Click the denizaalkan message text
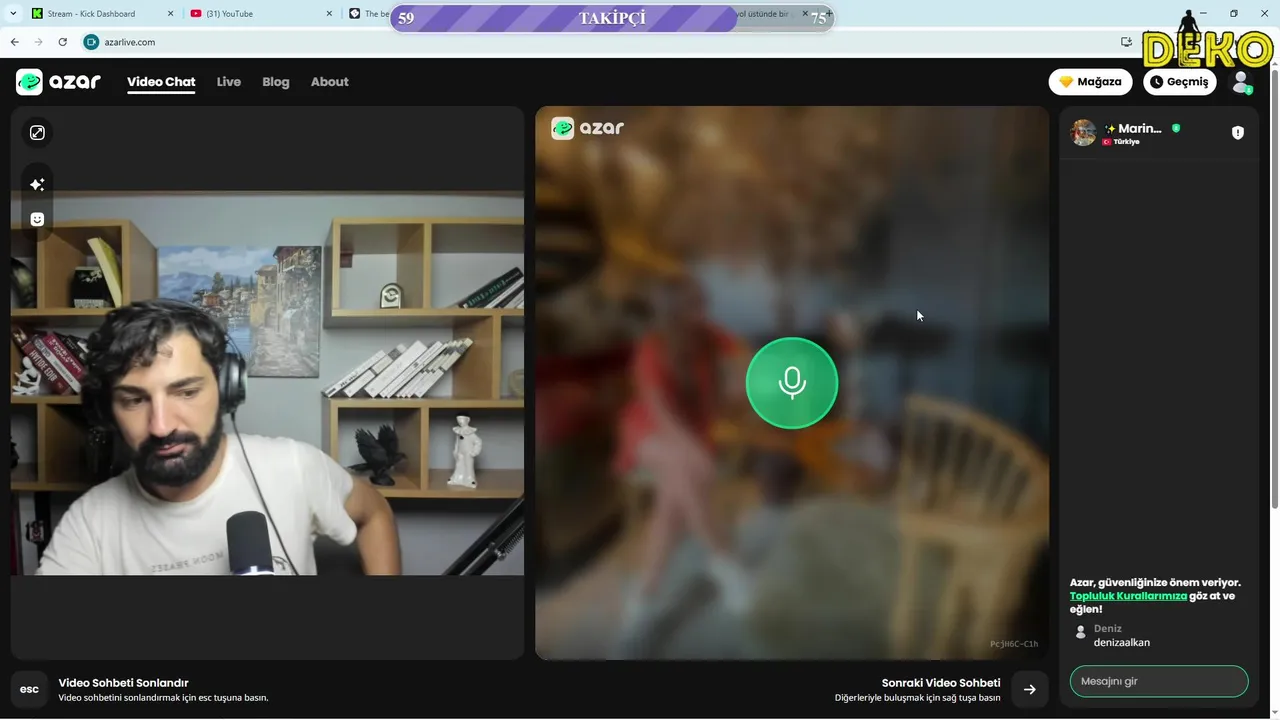Viewport: 1280px width, 720px height. tap(1122, 643)
